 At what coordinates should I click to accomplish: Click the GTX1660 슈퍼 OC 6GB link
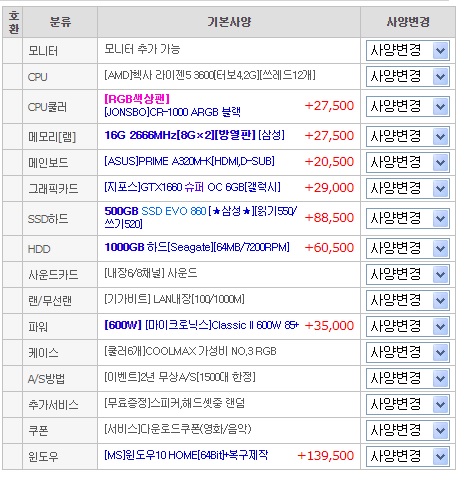(192, 187)
